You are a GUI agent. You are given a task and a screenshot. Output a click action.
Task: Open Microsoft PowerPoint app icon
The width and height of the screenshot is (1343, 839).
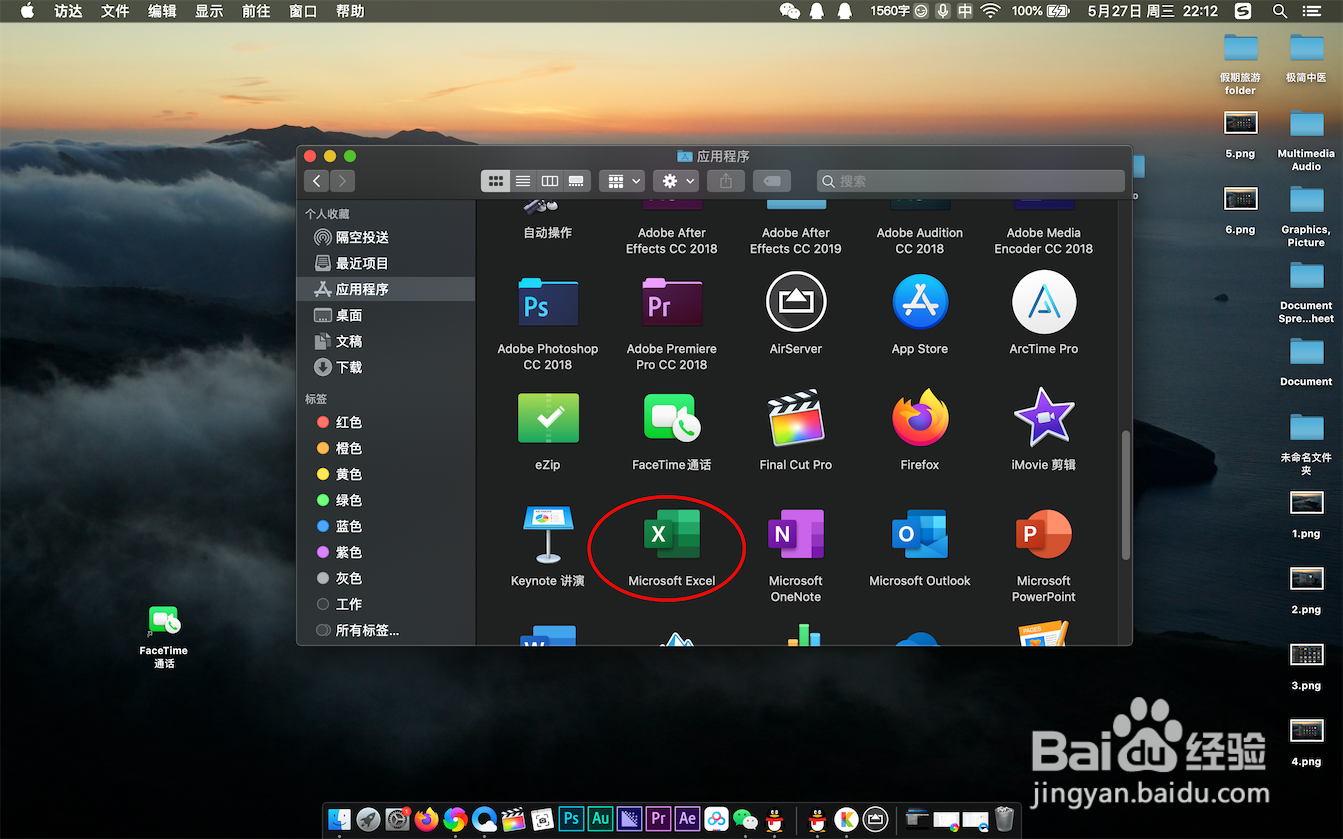(x=1044, y=534)
